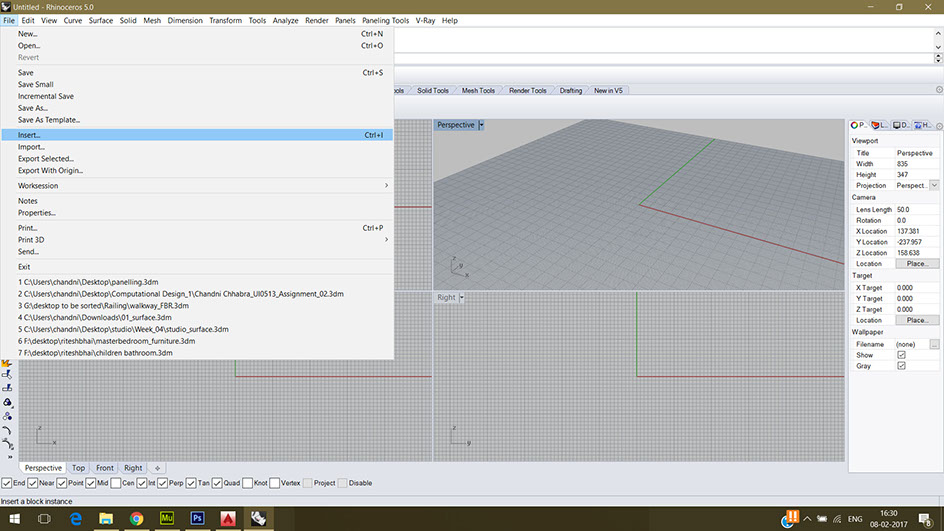Add a new viewport tab with plus icon

[x=157, y=468]
